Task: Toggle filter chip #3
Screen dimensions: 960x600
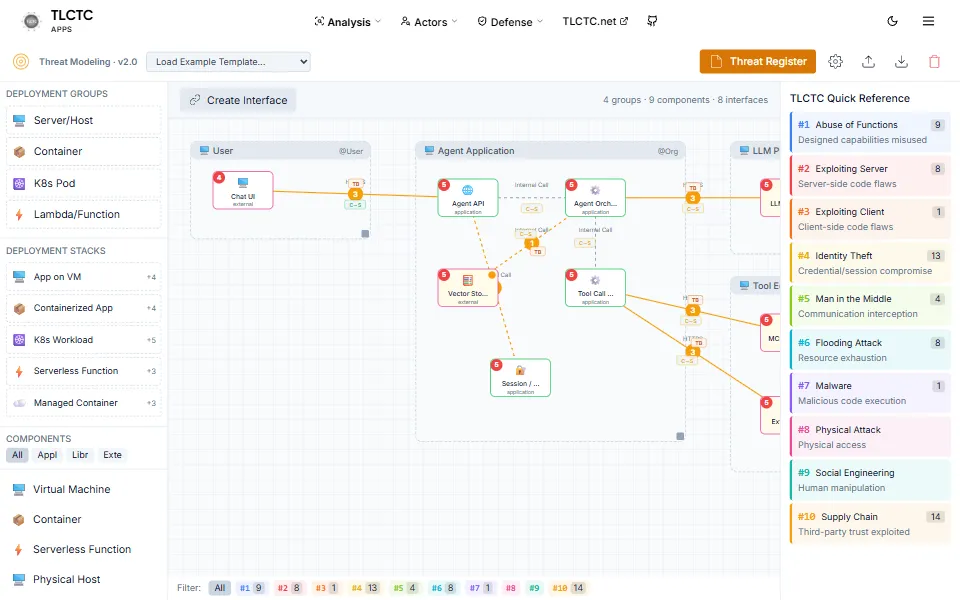Action: (x=326, y=588)
